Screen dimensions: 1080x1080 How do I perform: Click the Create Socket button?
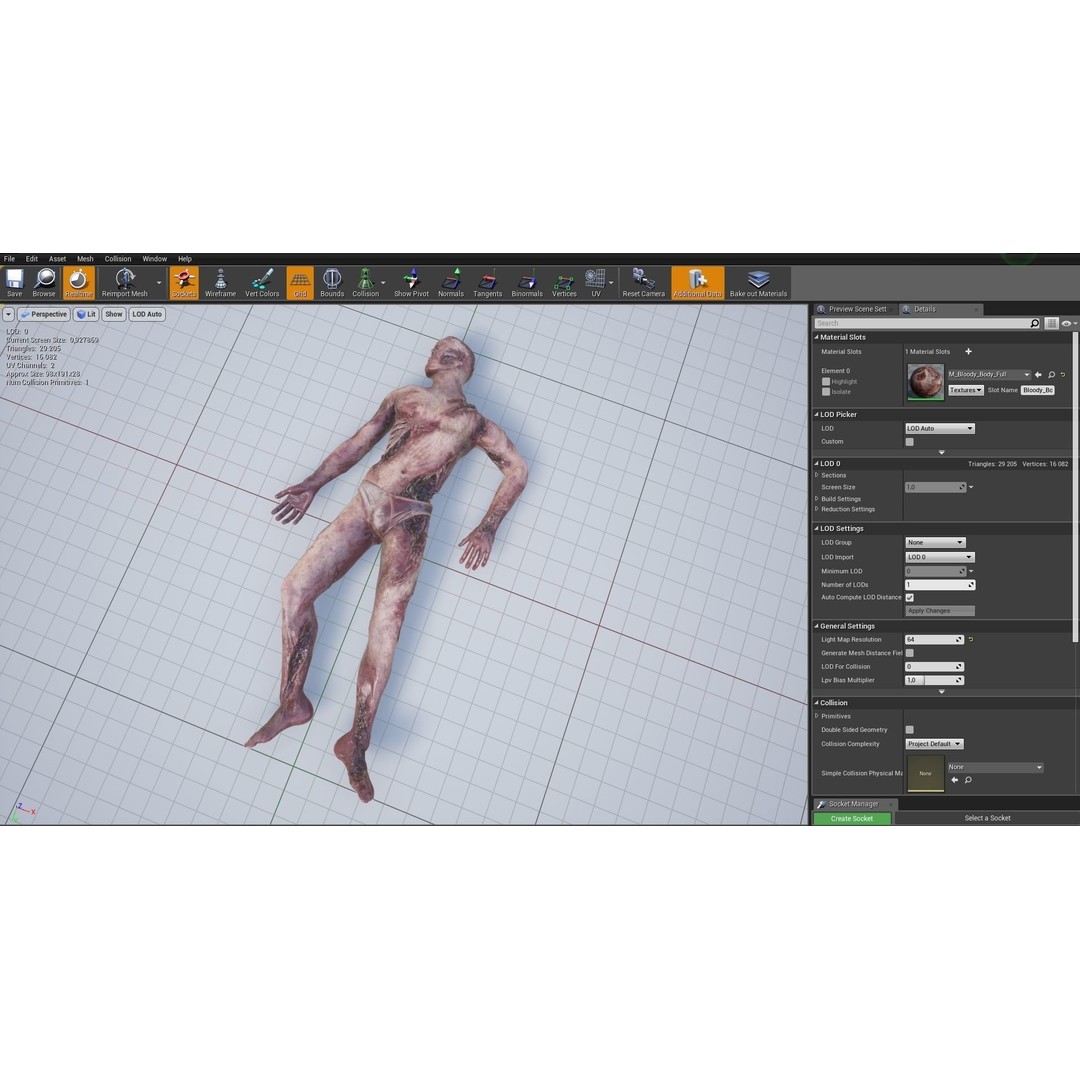click(x=851, y=818)
